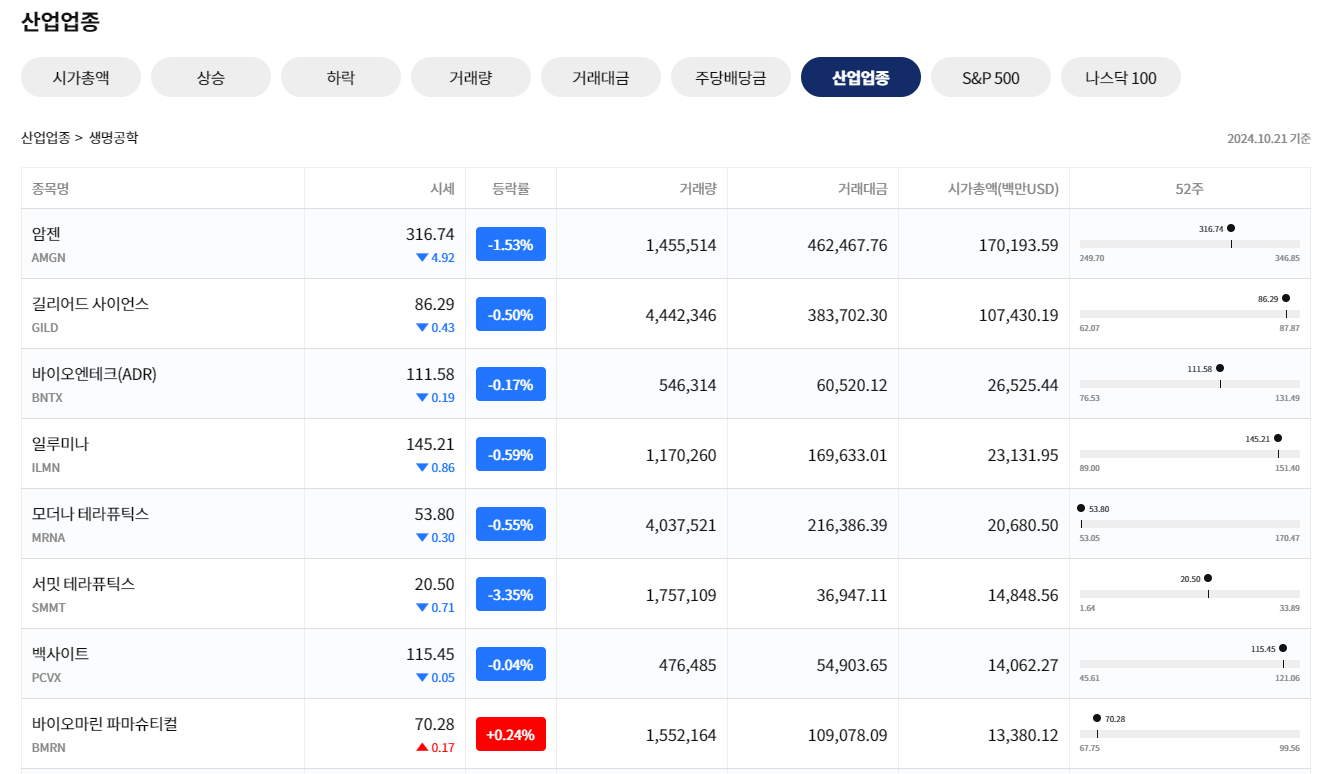The image size is (1327, 774).
Task: Open the 백사이트 stock link
Action: tap(60, 654)
